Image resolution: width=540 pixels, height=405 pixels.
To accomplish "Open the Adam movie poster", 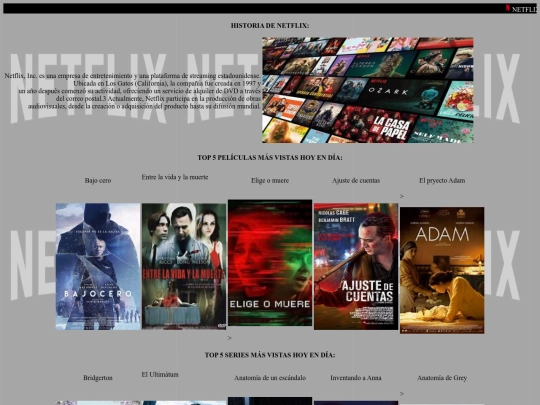I will (x=442, y=270).
